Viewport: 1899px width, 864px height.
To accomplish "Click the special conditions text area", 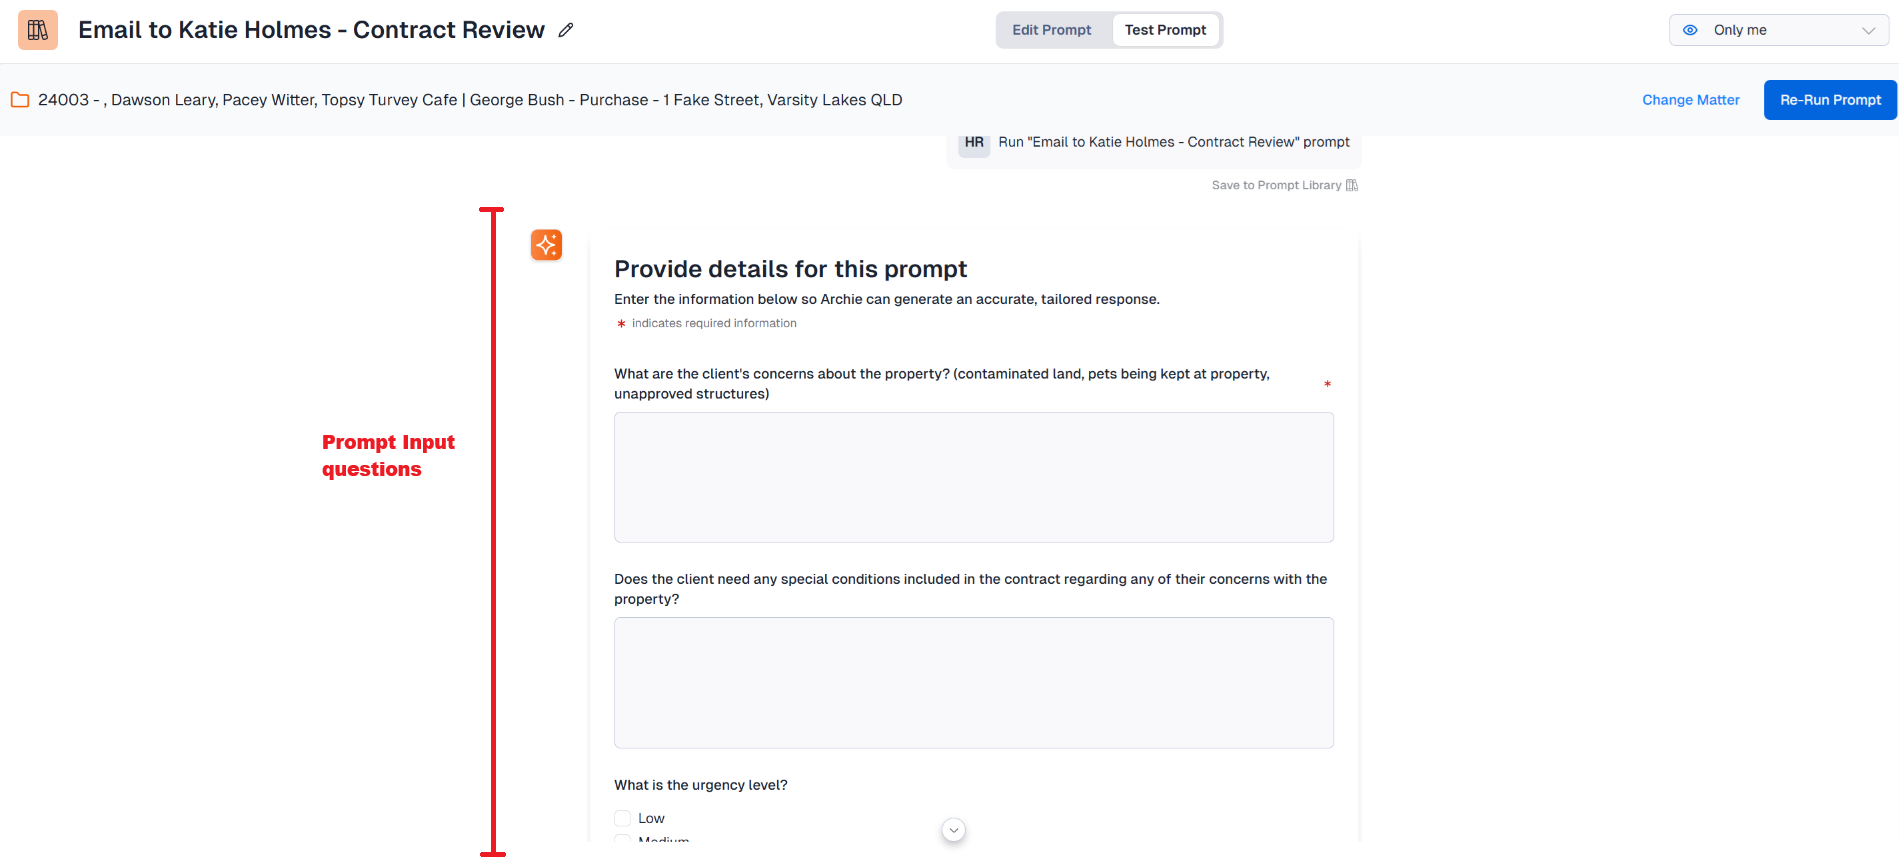I will click(973, 682).
